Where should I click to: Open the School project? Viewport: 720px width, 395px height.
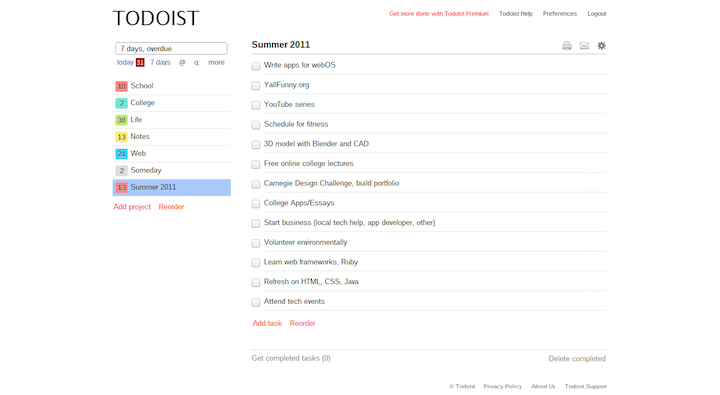point(172,86)
